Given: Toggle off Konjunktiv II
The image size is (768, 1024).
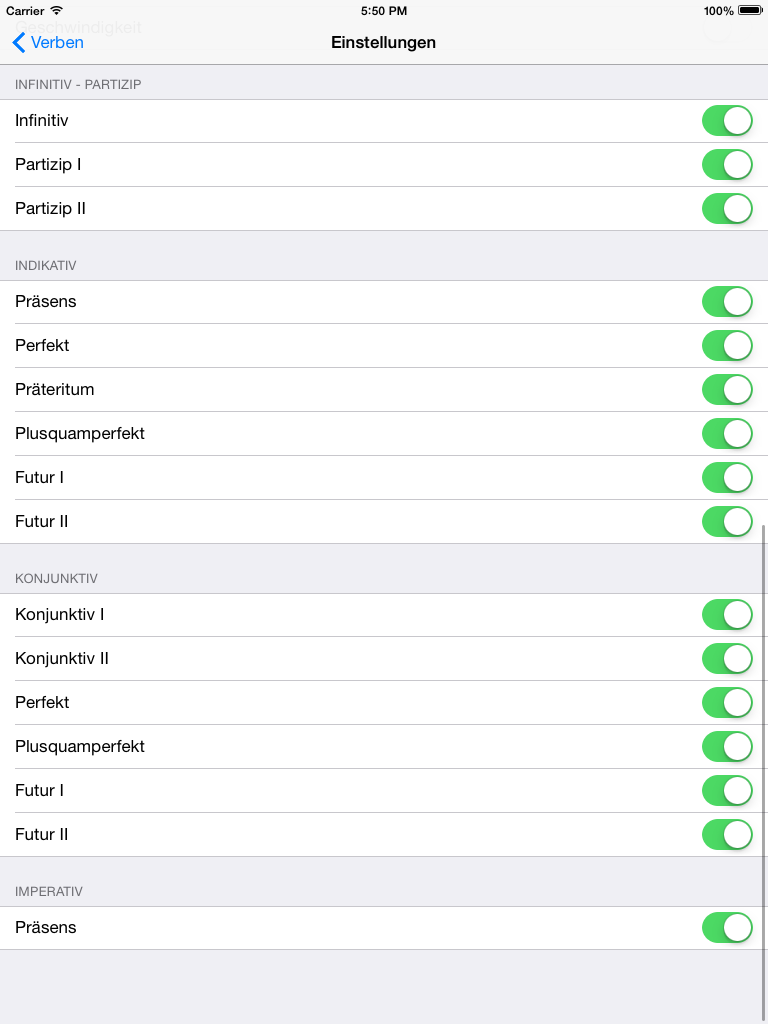Looking at the screenshot, I should [727, 658].
